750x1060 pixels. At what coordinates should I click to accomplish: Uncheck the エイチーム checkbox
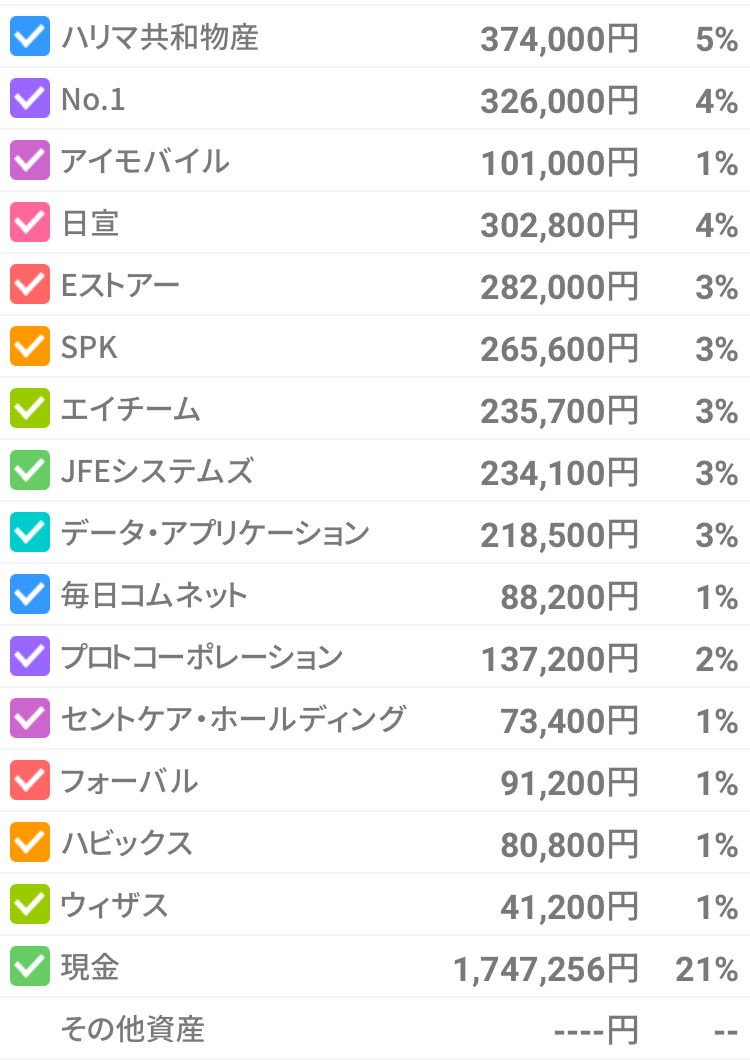pyautogui.click(x=29, y=409)
